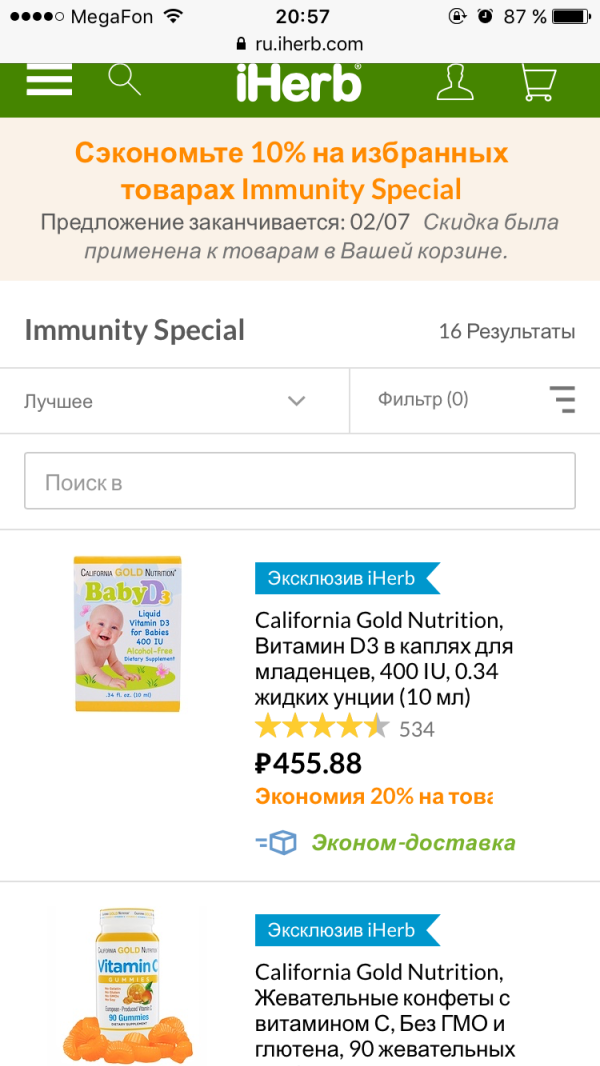Open the Baby D3 product image
Image resolution: width=600 pixels, height=1066 pixels.
[x=126, y=633]
